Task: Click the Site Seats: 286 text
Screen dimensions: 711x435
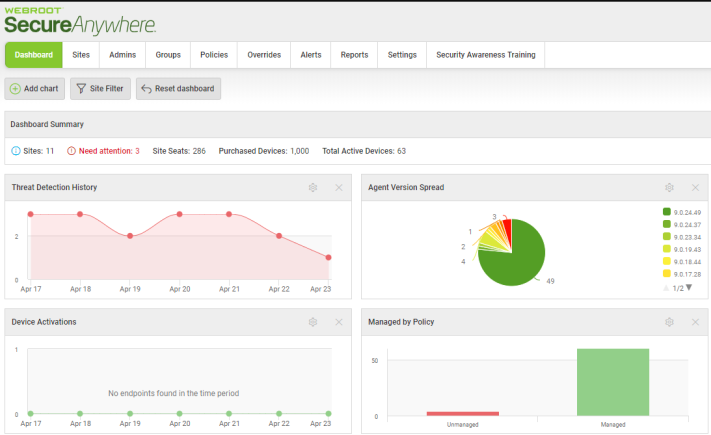Action: coord(179,151)
